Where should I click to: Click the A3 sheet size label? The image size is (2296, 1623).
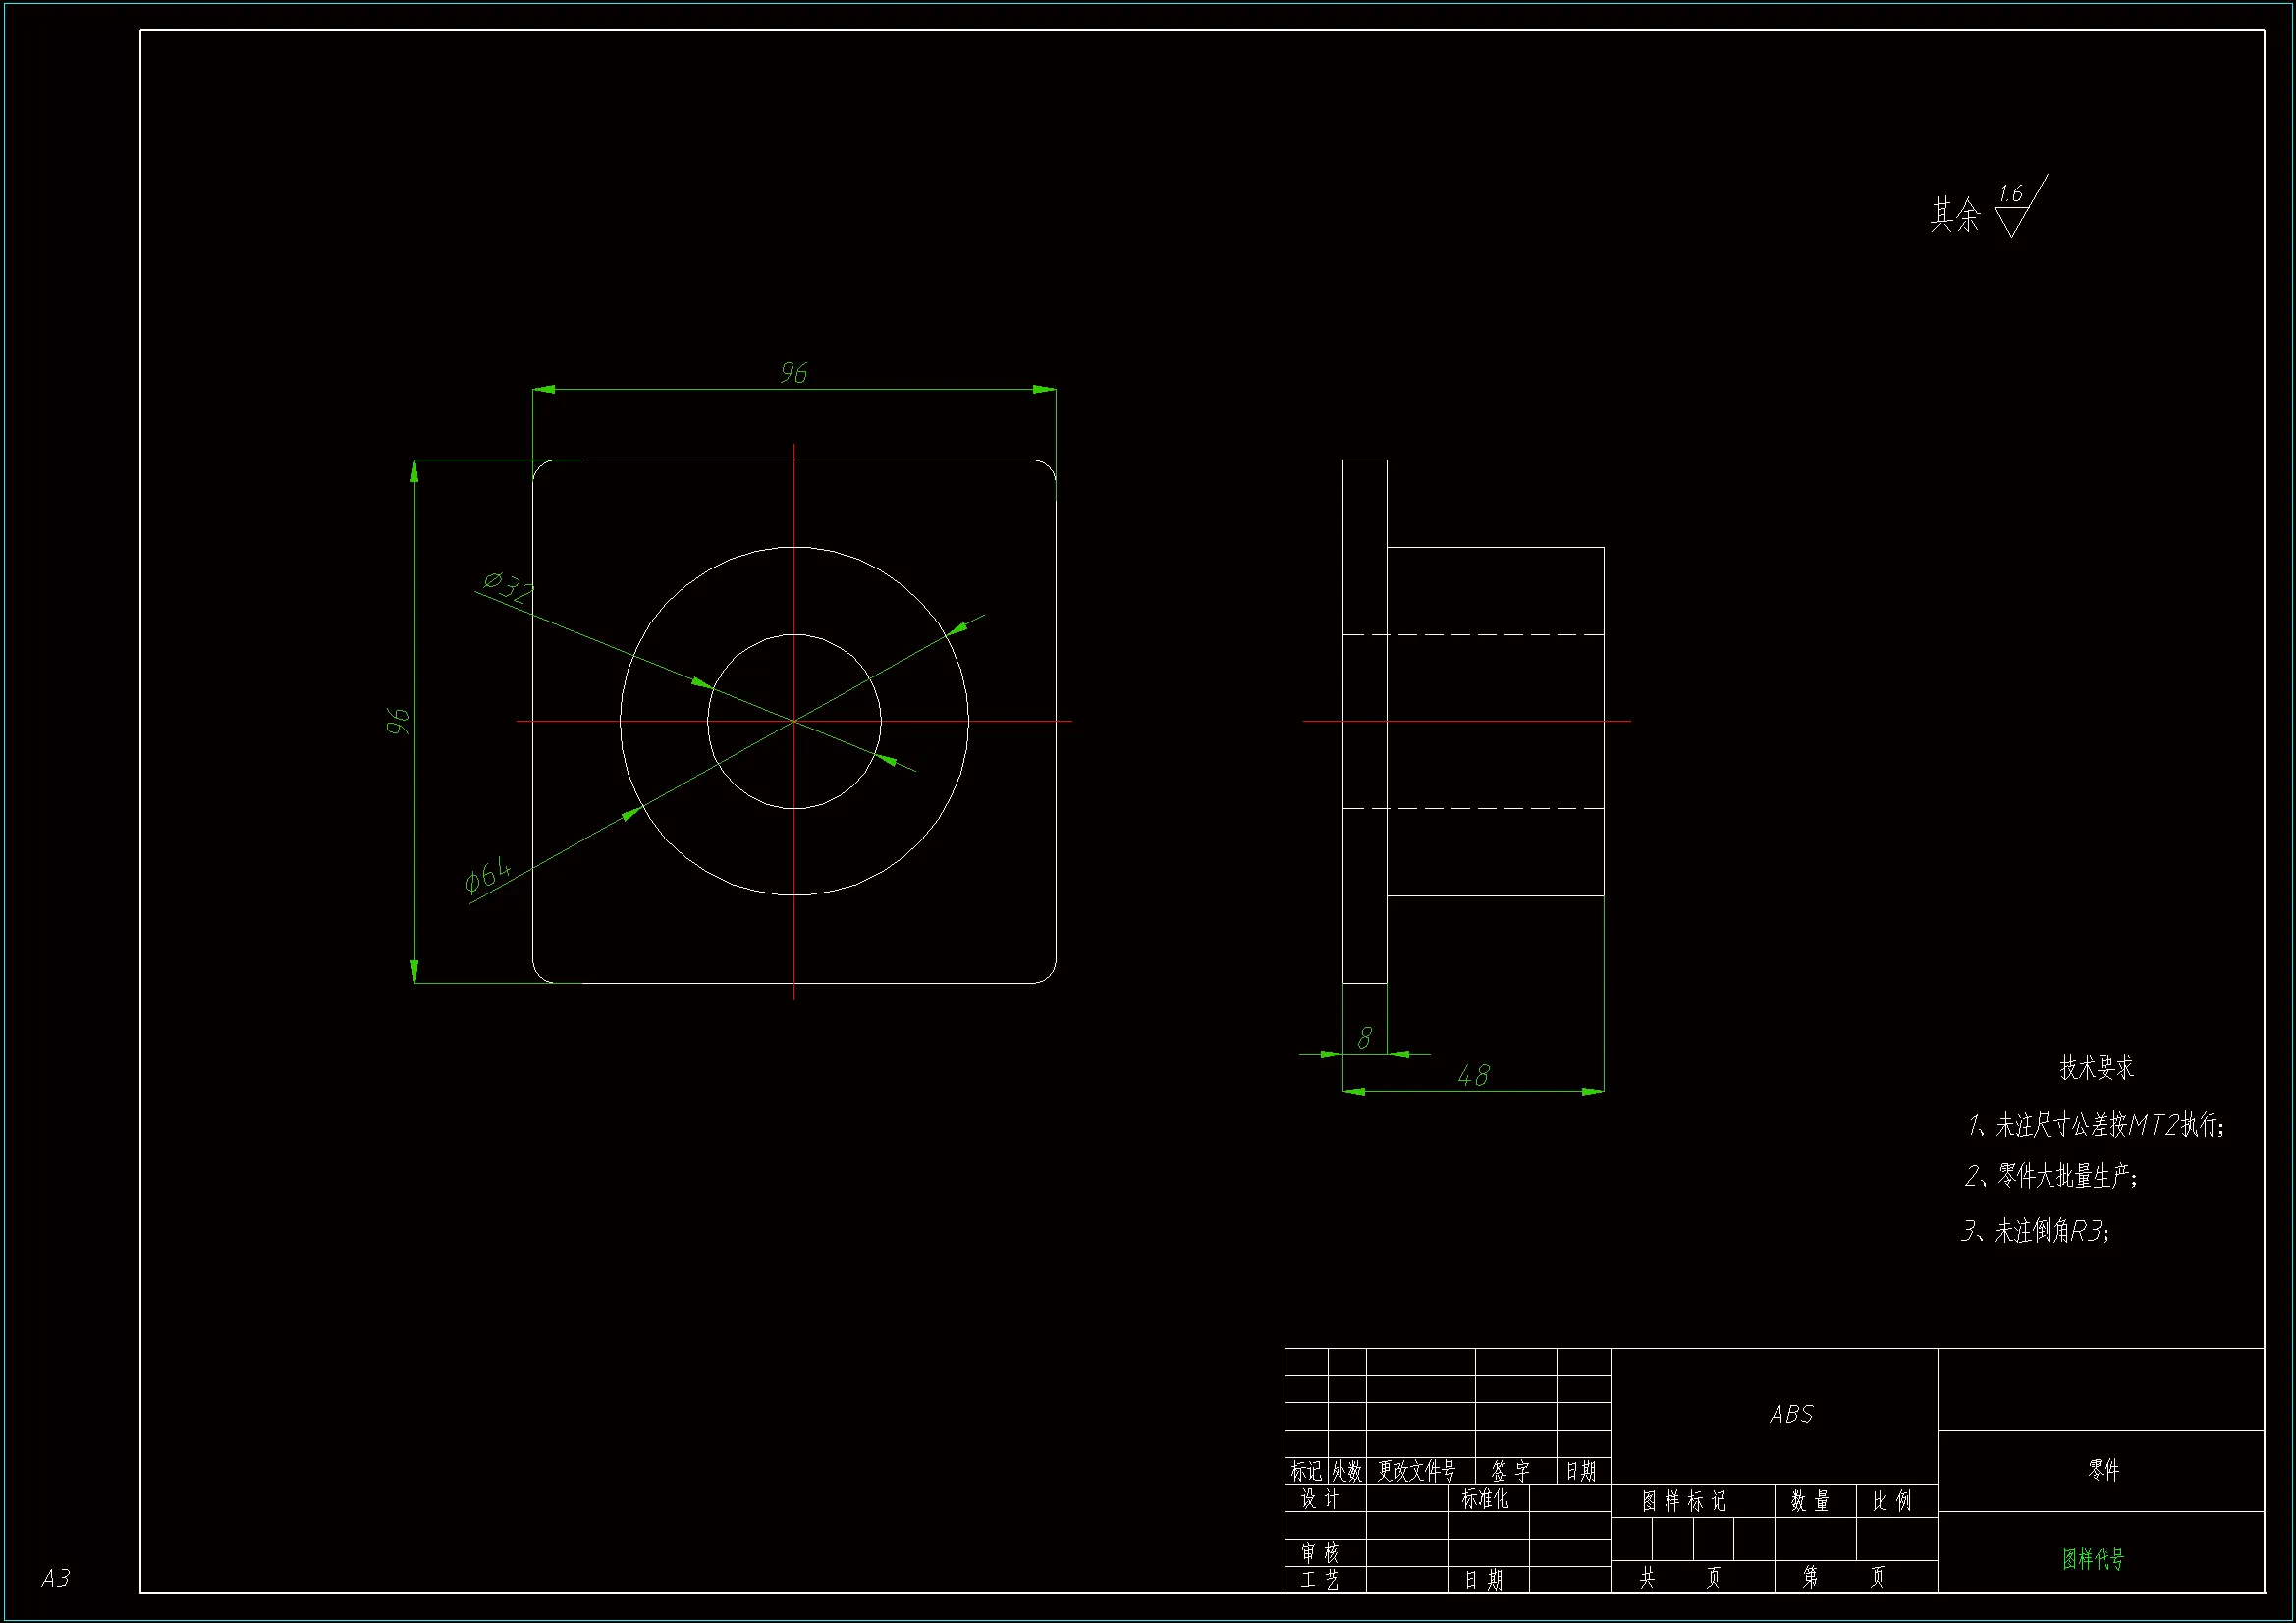[x=56, y=1577]
